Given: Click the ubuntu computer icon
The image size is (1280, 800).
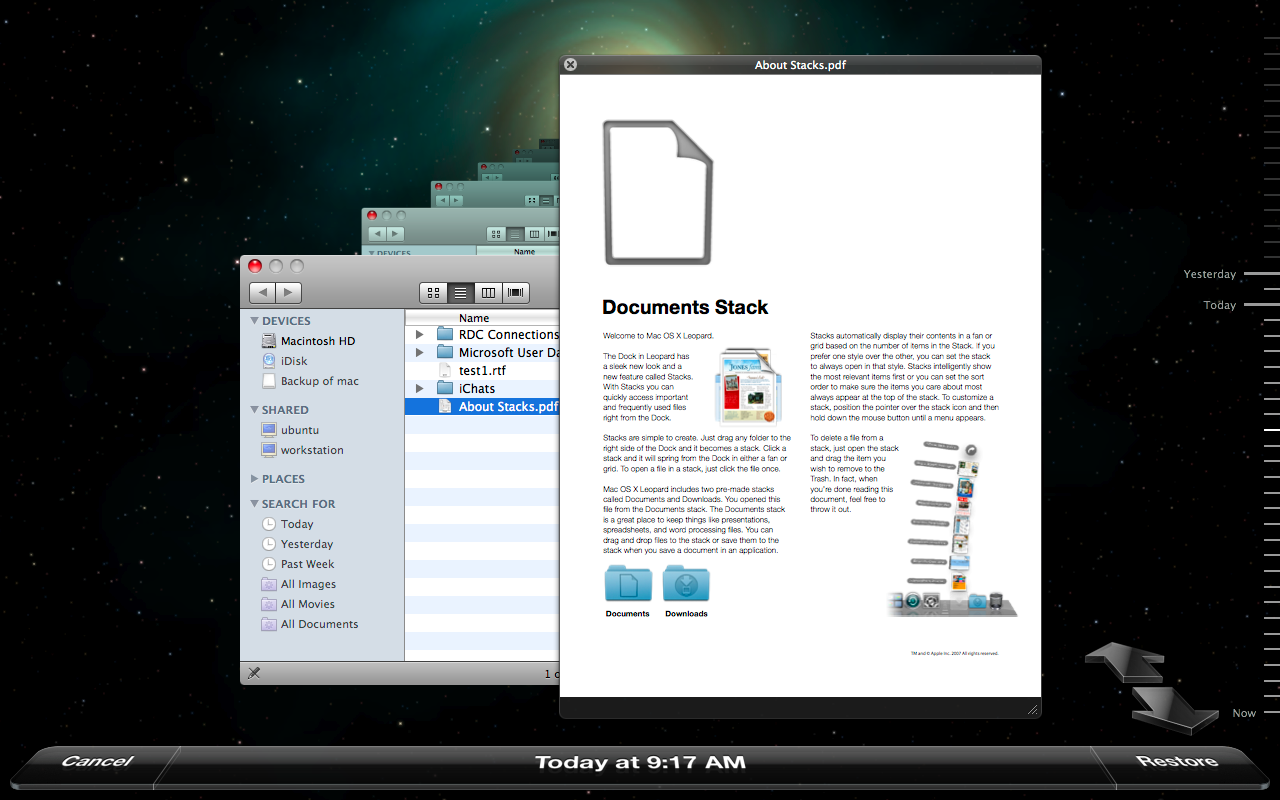Looking at the screenshot, I should pos(269,430).
